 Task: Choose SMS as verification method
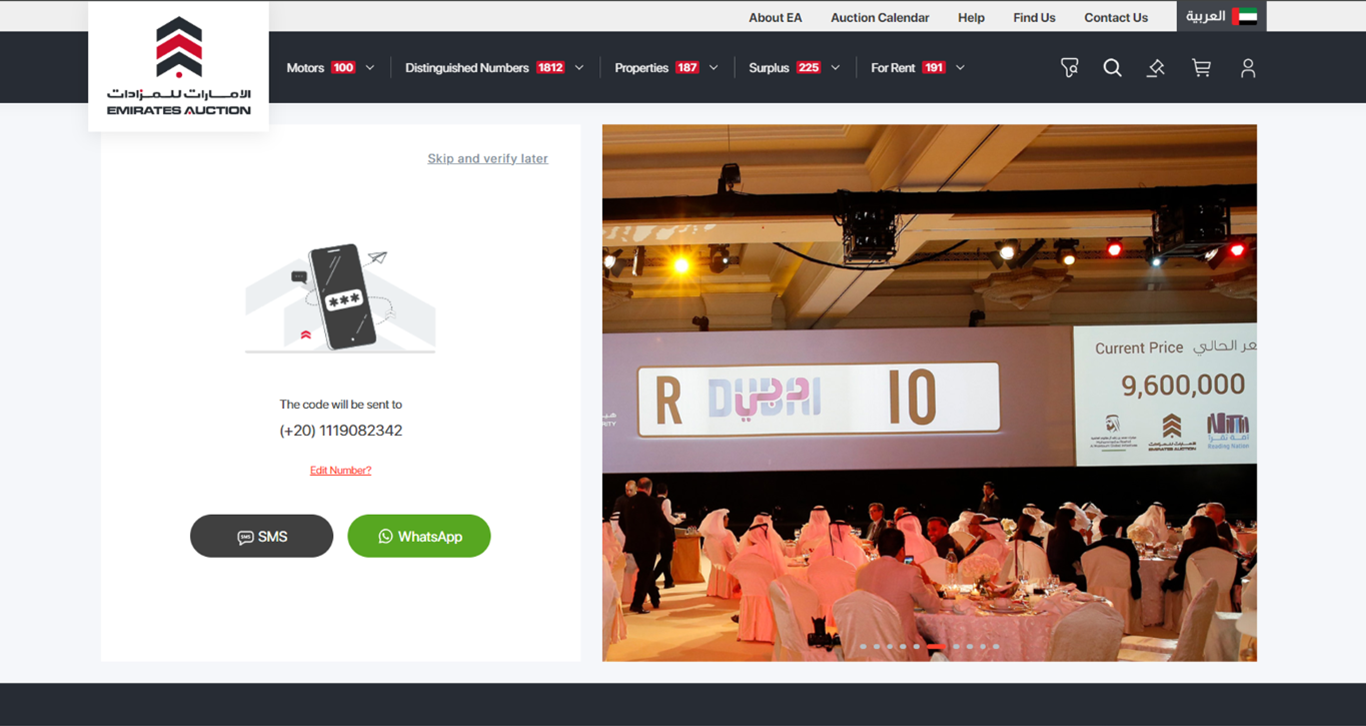[261, 536]
